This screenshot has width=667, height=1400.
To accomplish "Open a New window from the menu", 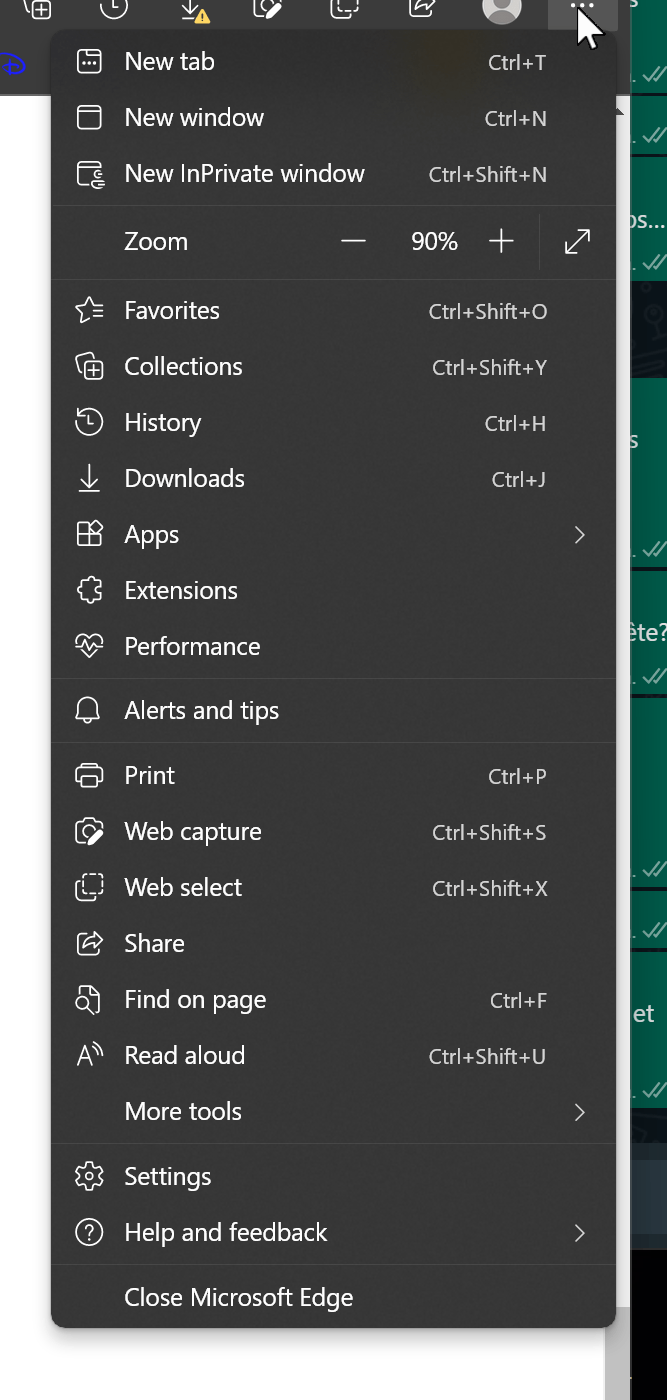I will click(x=333, y=118).
